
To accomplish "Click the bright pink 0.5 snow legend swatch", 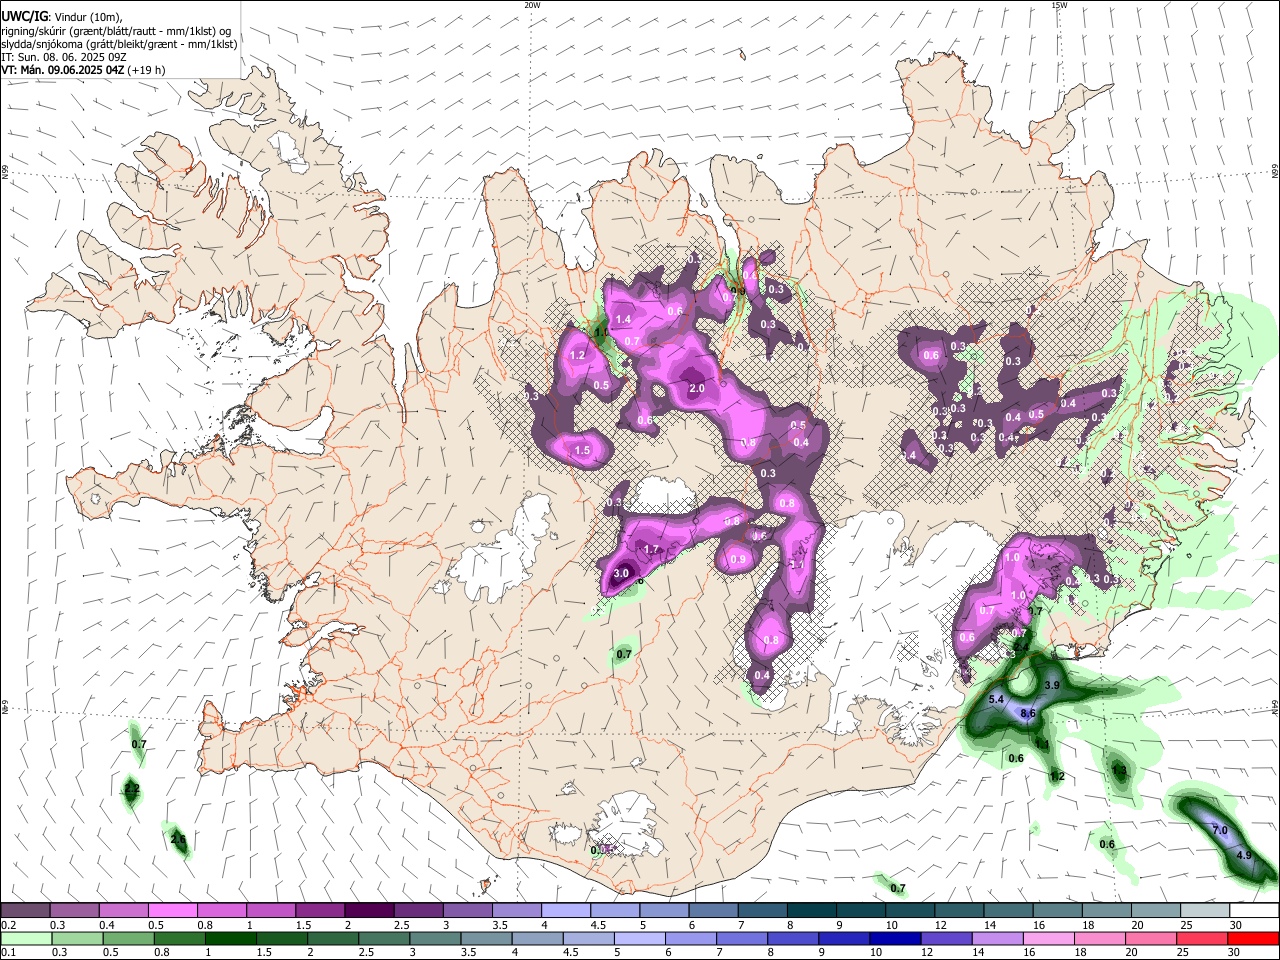I will click(x=172, y=910).
